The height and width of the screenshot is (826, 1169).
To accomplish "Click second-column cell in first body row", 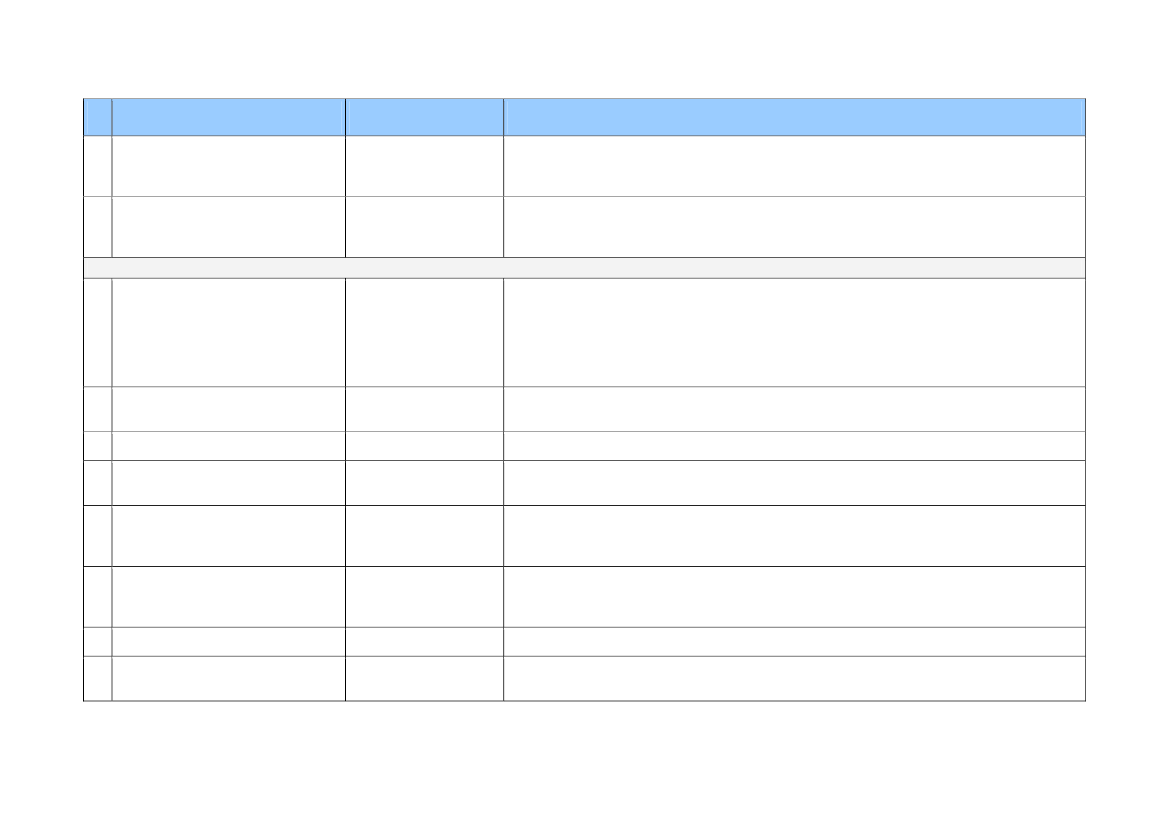I will (229, 166).
